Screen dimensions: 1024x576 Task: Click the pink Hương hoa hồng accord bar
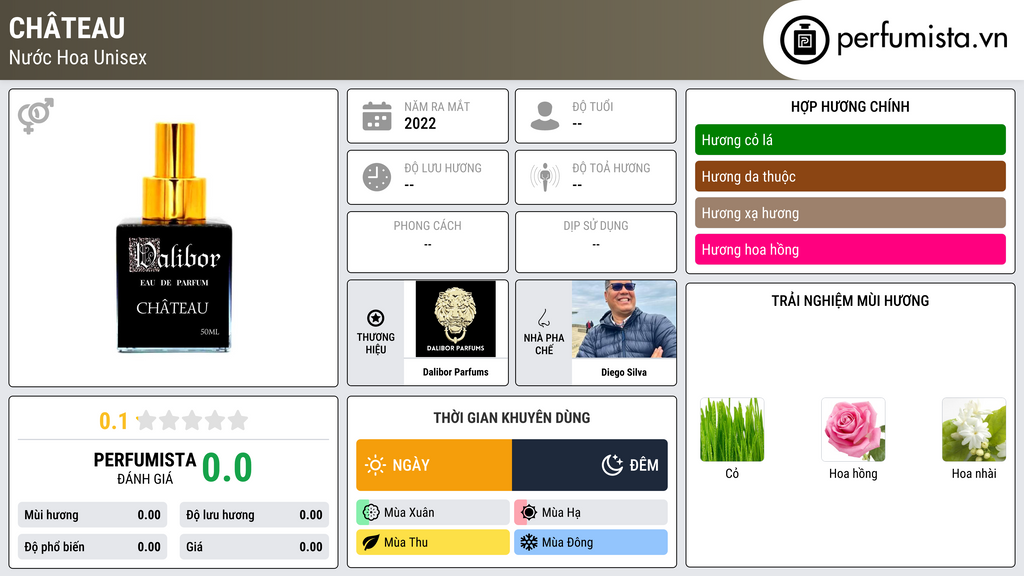tap(850, 249)
